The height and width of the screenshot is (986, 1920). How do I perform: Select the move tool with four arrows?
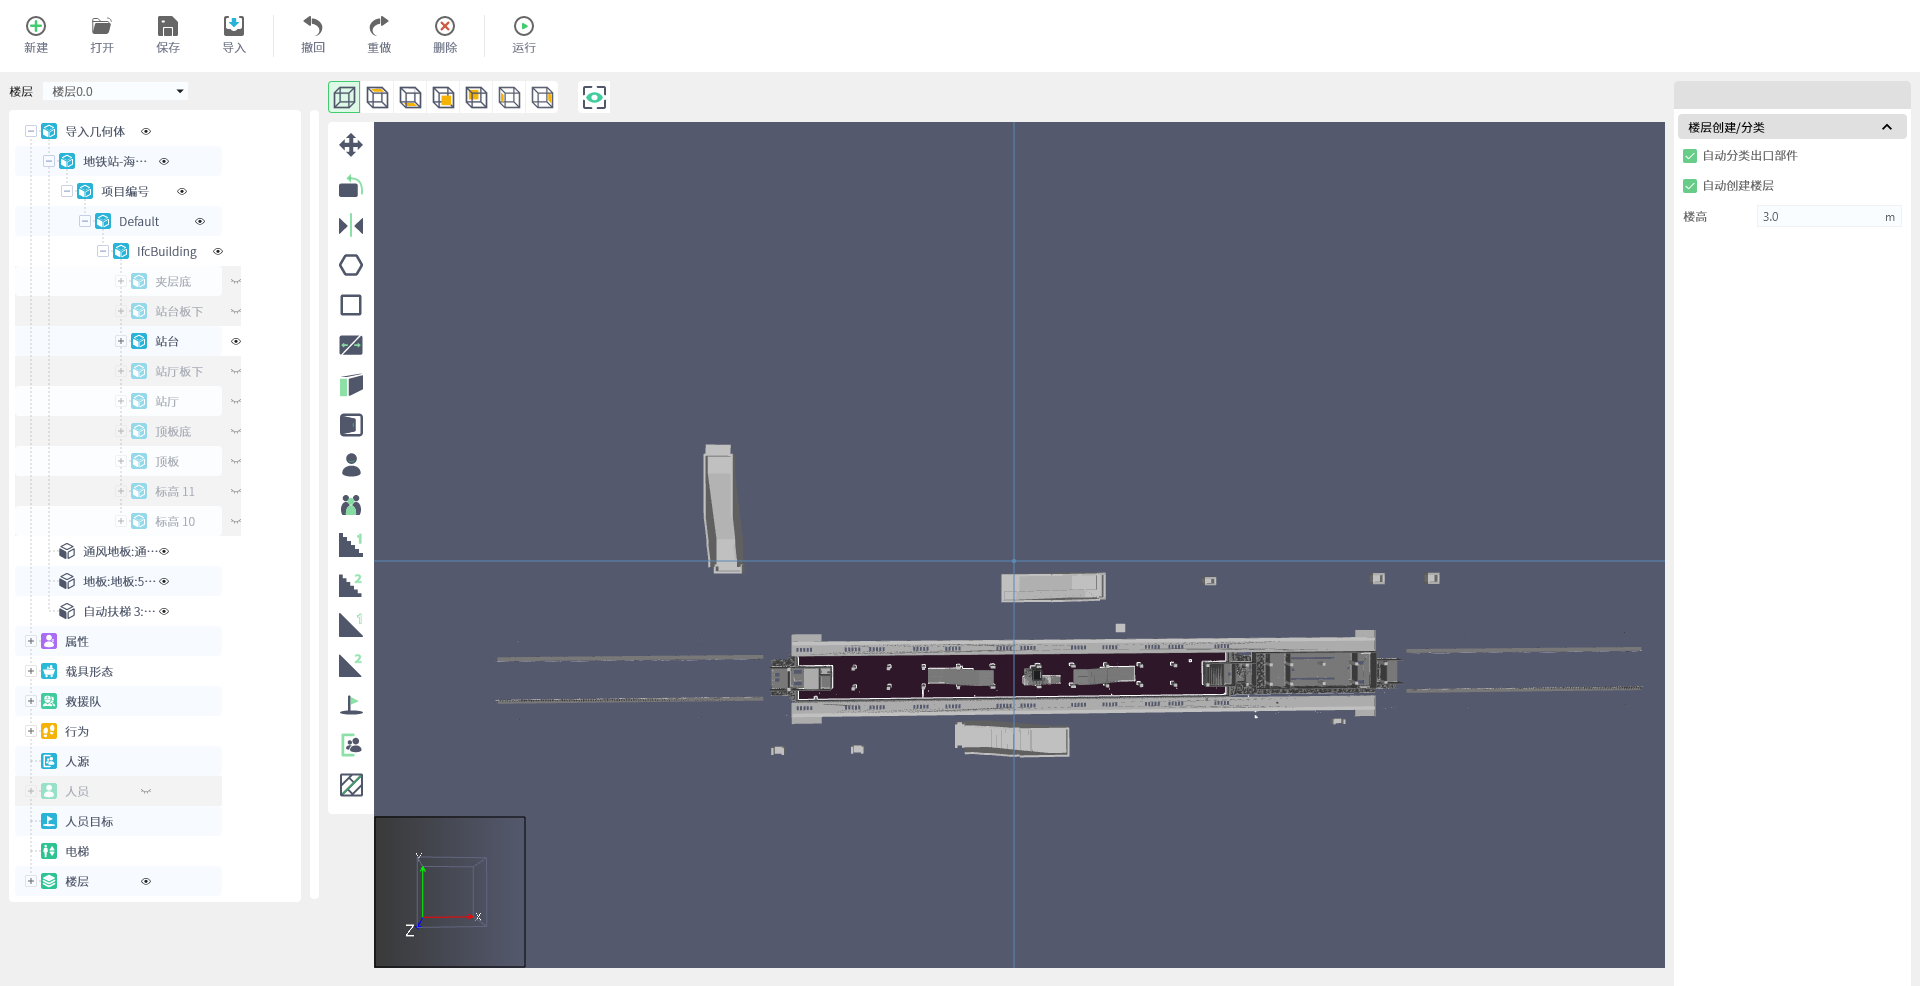pos(351,146)
